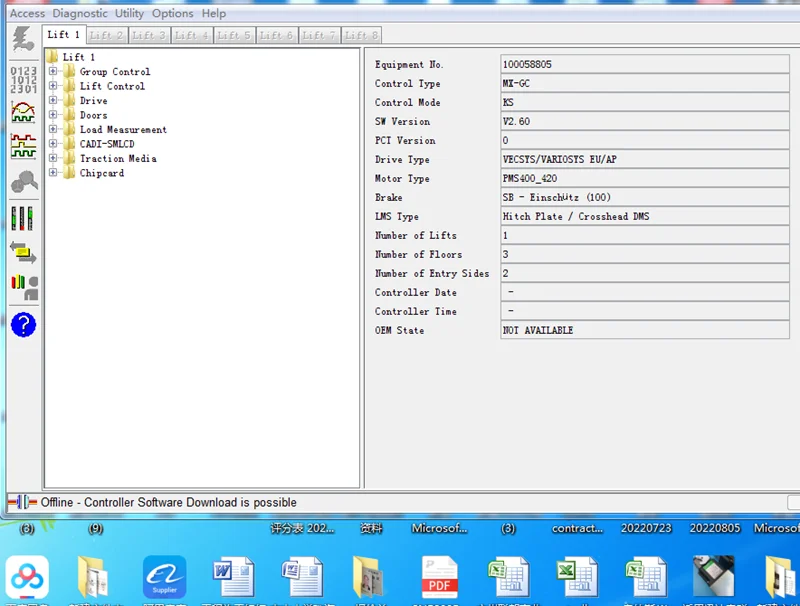
Task: Open the digital signal trace tool
Action: 23,146
